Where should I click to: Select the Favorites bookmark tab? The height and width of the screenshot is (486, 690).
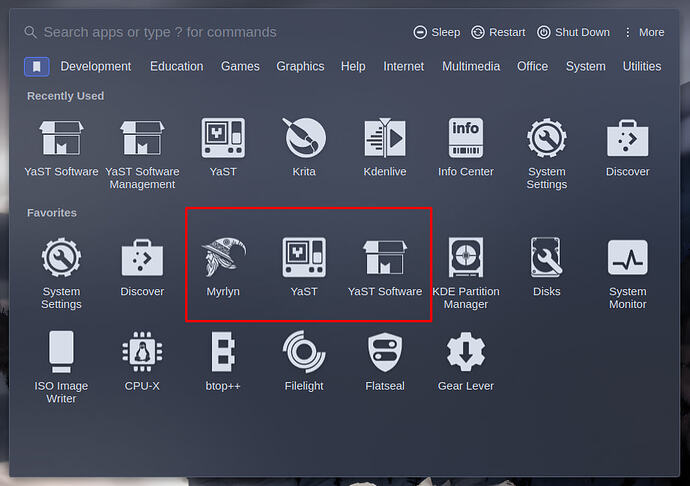pyautogui.click(x=37, y=66)
